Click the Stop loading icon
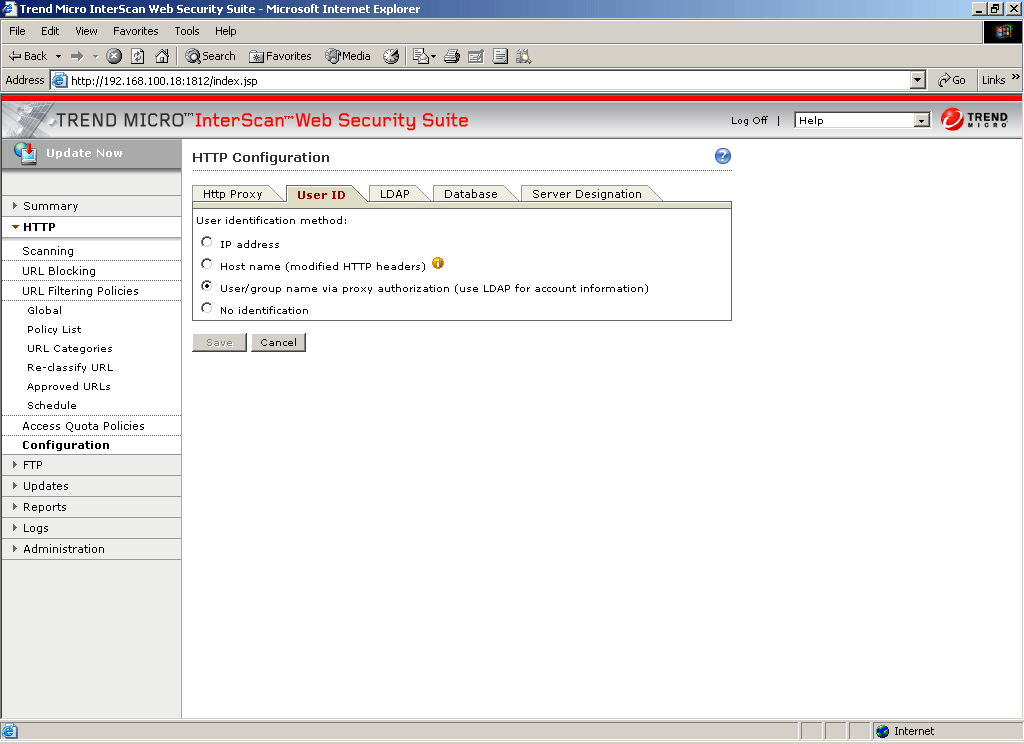 tap(114, 56)
